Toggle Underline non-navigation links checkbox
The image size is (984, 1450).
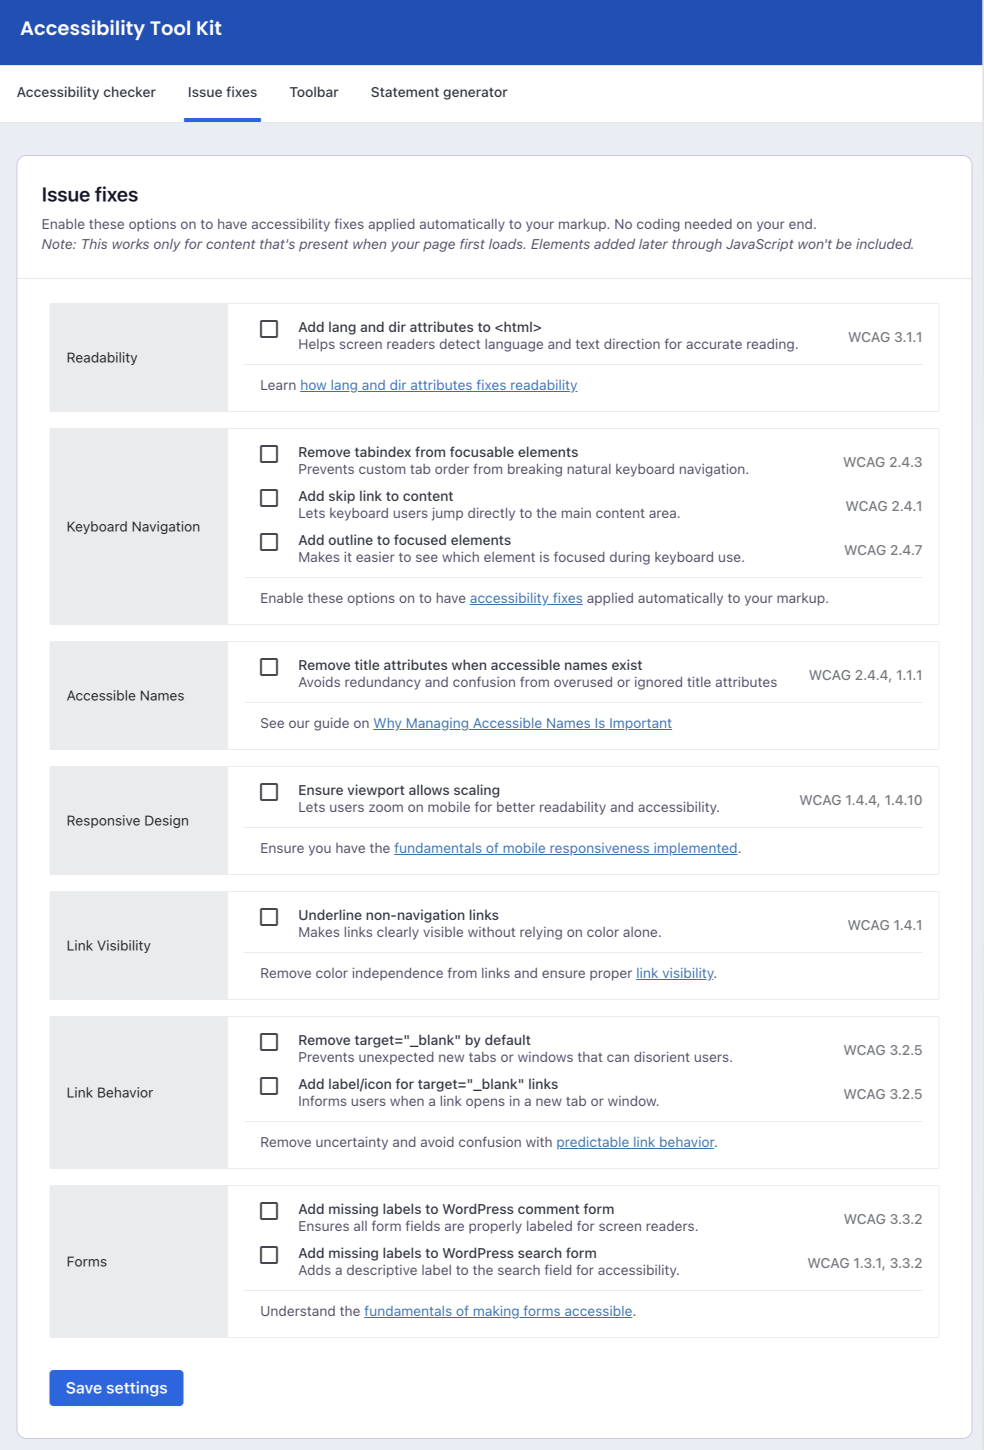coord(269,917)
